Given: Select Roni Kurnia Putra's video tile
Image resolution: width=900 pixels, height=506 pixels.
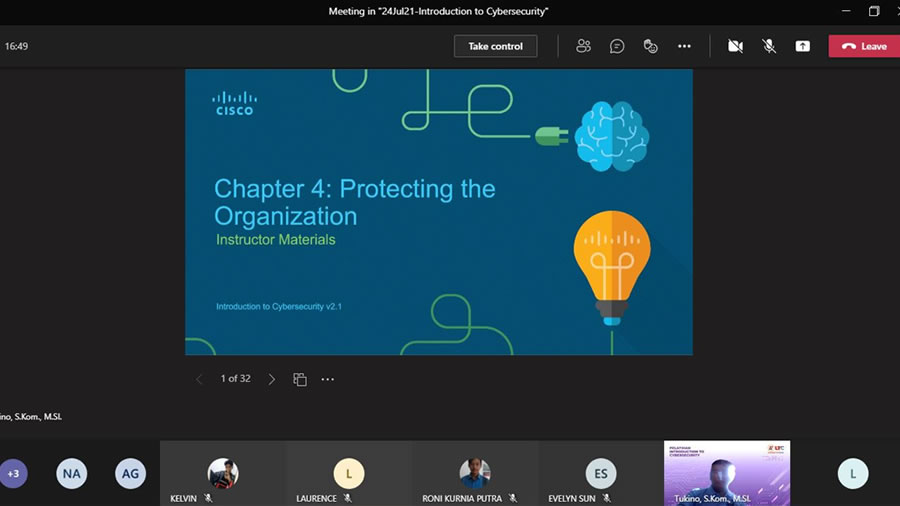Looking at the screenshot, I should [x=475, y=473].
